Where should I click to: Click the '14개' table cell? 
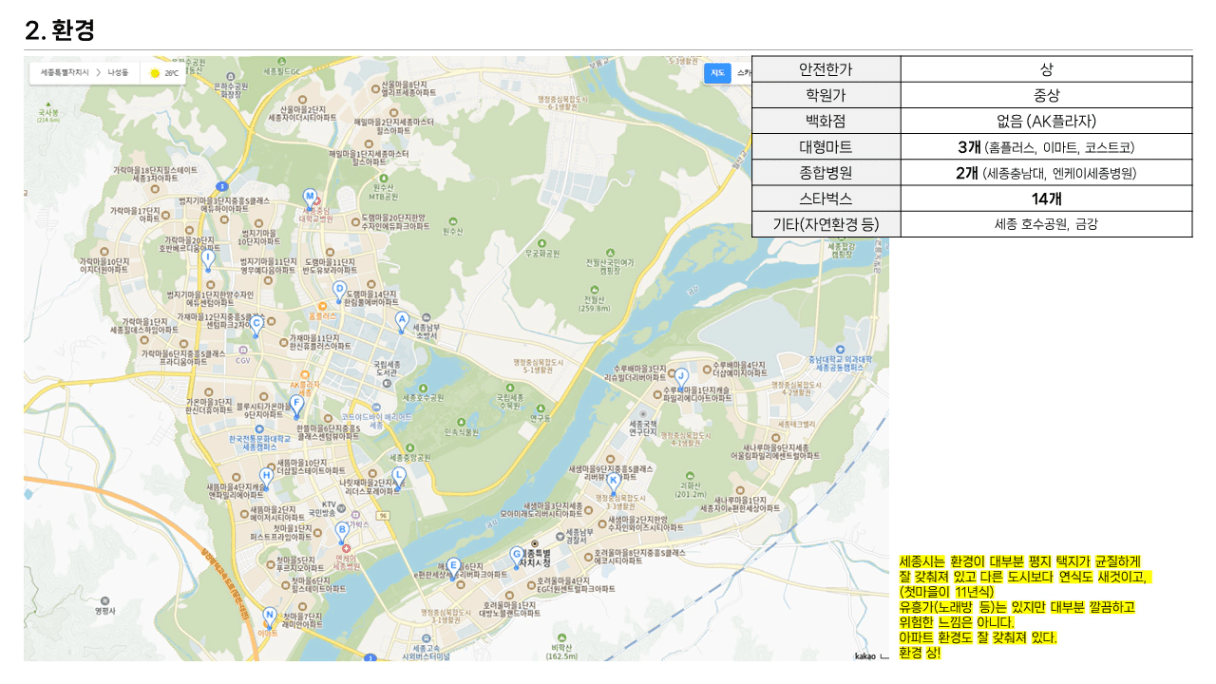click(x=1046, y=198)
